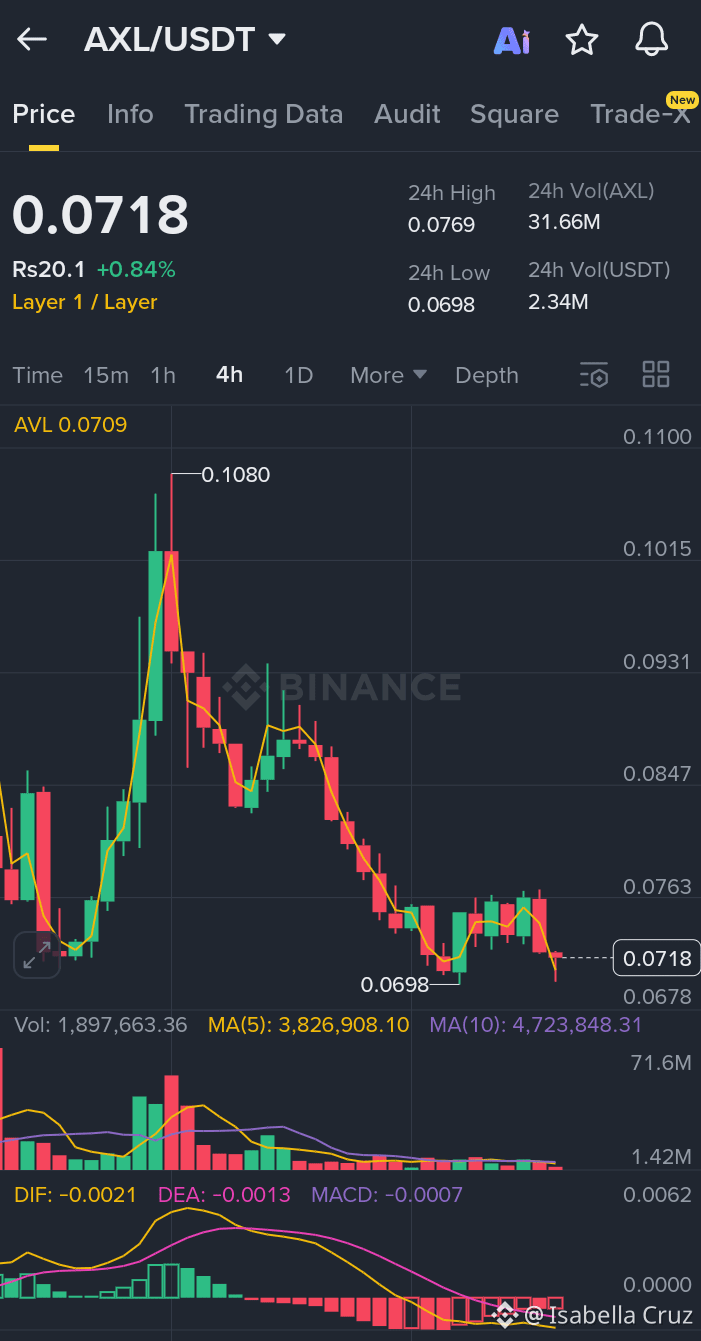
Task: Open the Square tab
Action: point(514,114)
